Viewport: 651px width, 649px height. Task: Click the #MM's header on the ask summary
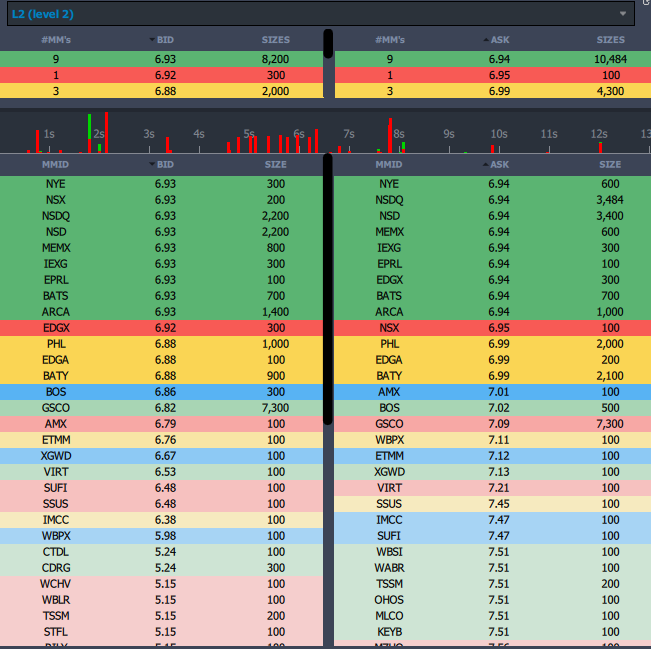[390, 40]
